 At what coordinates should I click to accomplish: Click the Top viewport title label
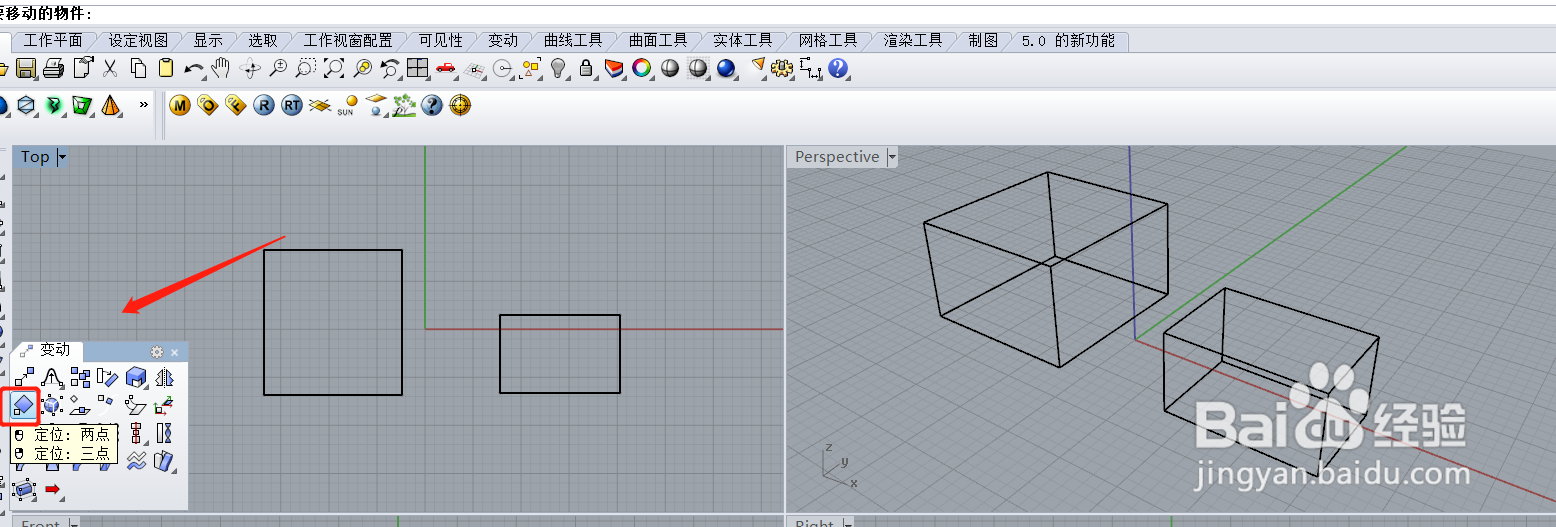pos(35,157)
